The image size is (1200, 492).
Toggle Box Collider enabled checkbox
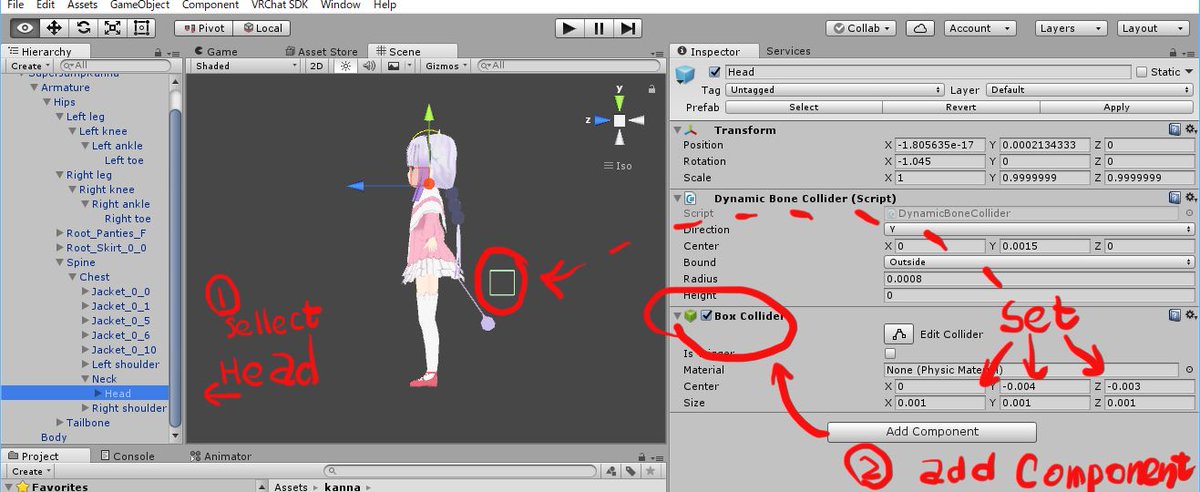706,316
